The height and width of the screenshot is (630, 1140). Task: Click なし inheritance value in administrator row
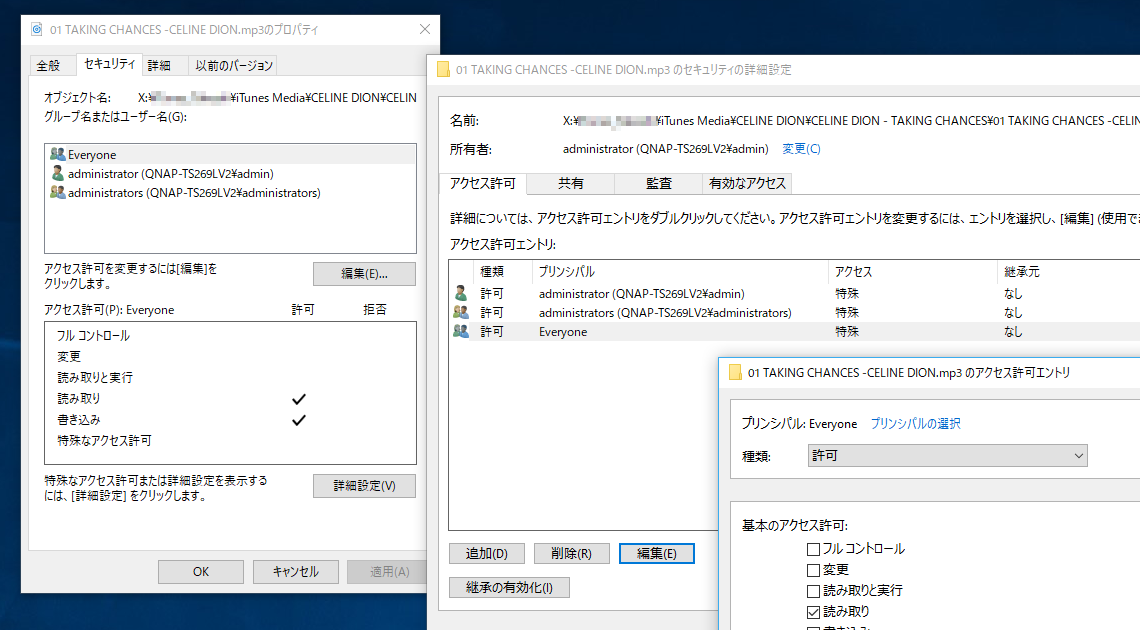point(1013,294)
